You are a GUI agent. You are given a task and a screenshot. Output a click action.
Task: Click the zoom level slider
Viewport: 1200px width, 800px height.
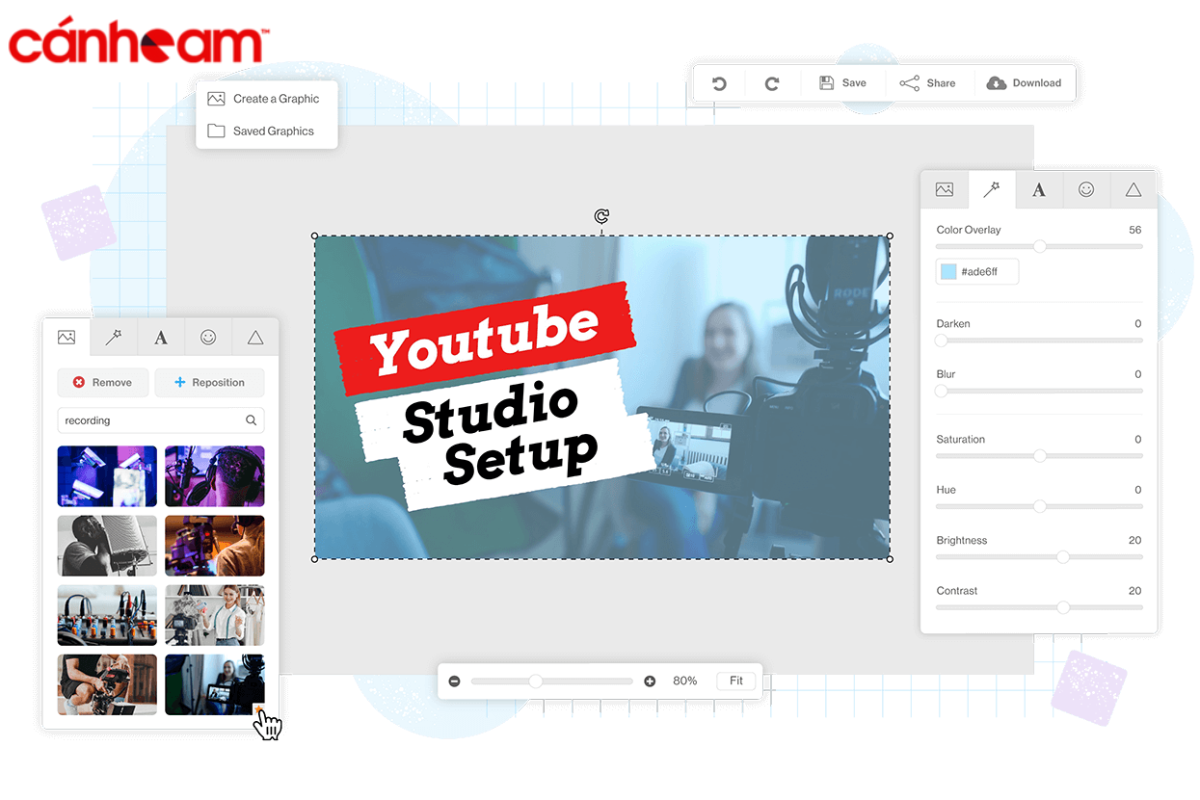pyautogui.click(x=552, y=681)
